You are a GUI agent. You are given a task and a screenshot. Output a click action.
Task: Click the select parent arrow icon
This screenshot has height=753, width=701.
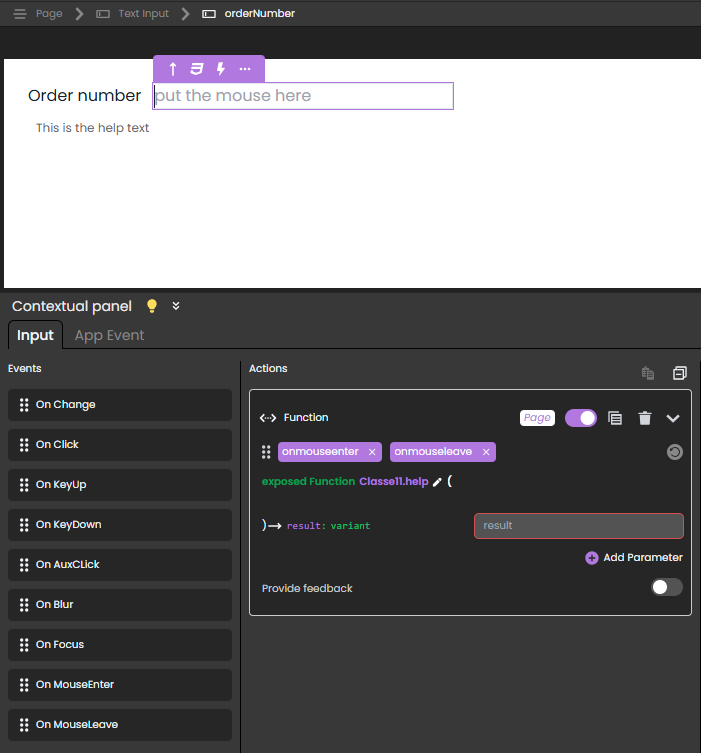[x=173, y=69]
